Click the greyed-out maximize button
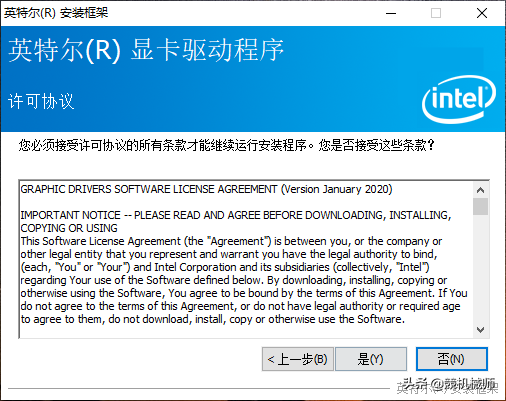The width and height of the screenshot is (506, 401). pos(436,13)
